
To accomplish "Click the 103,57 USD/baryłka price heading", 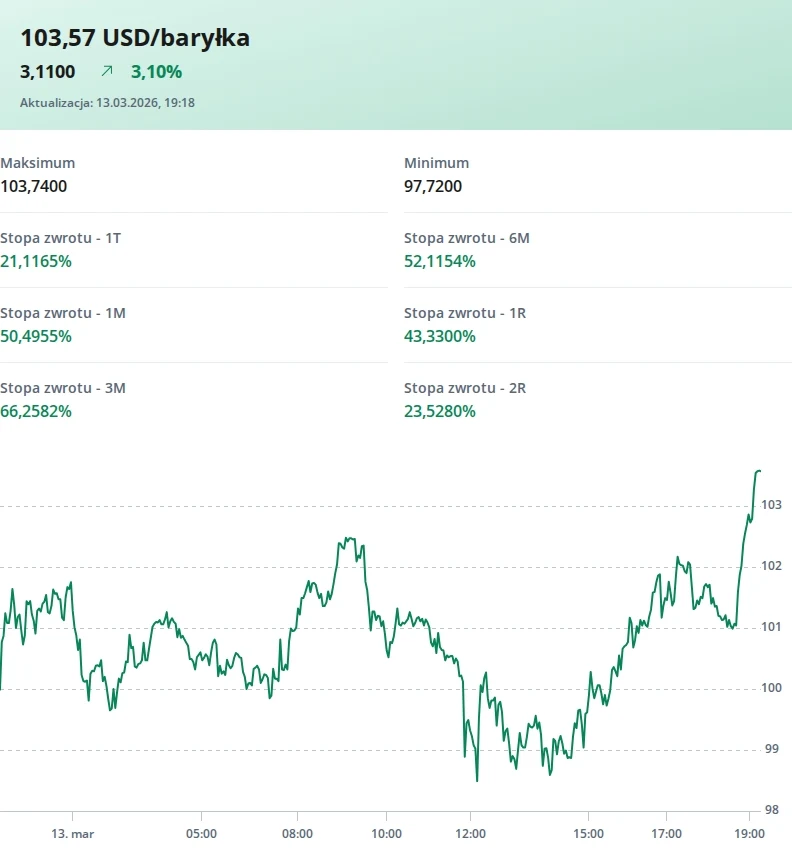I will click(x=135, y=38).
